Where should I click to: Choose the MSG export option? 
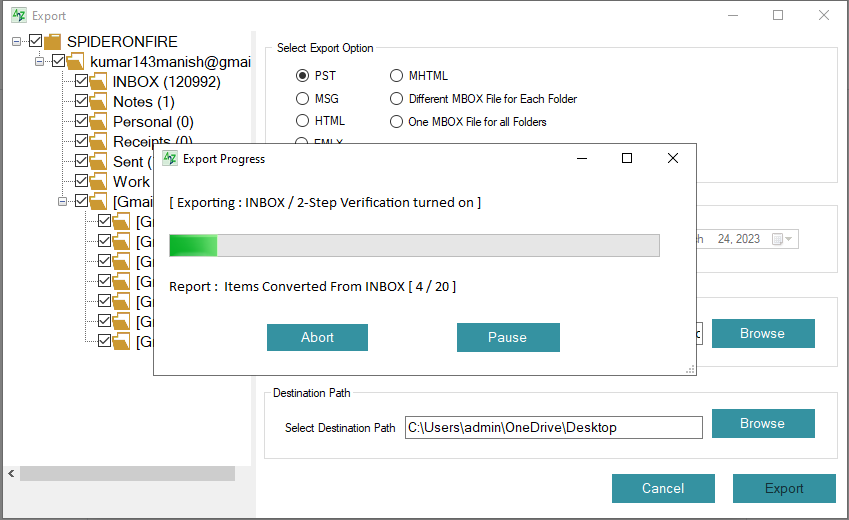pos(303,98)
